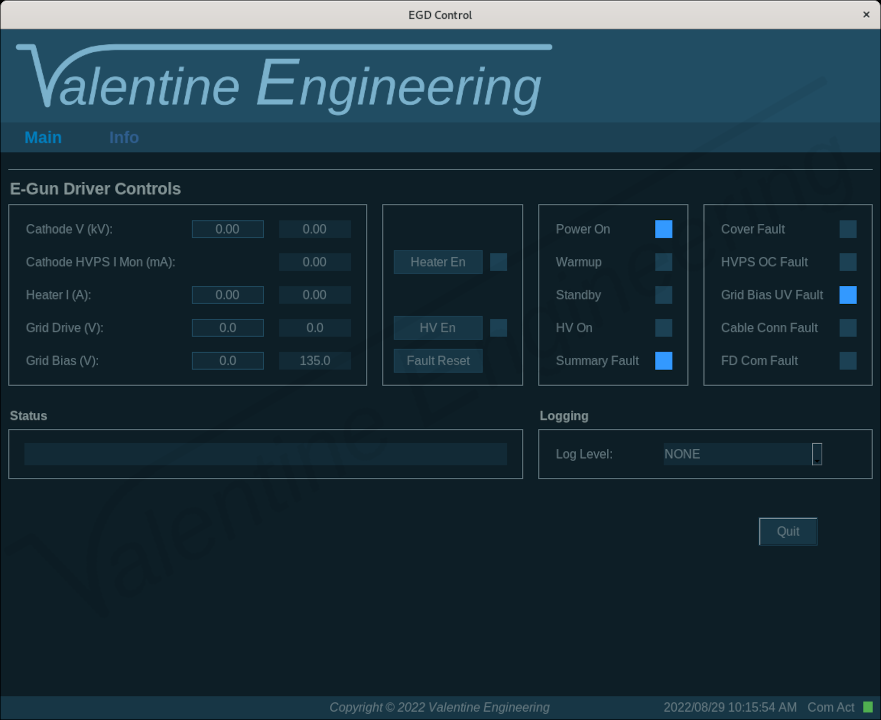Click the green Com Act indicator
Viewport: 881px width, 720px height.
point(868,707)
